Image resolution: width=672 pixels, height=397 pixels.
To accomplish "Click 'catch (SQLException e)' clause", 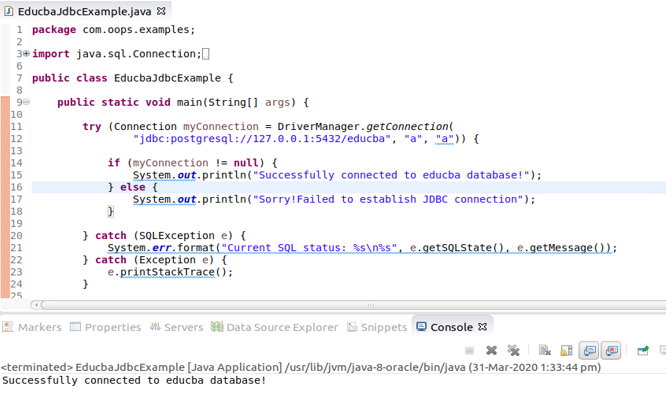I will click(x=164, y=236).
